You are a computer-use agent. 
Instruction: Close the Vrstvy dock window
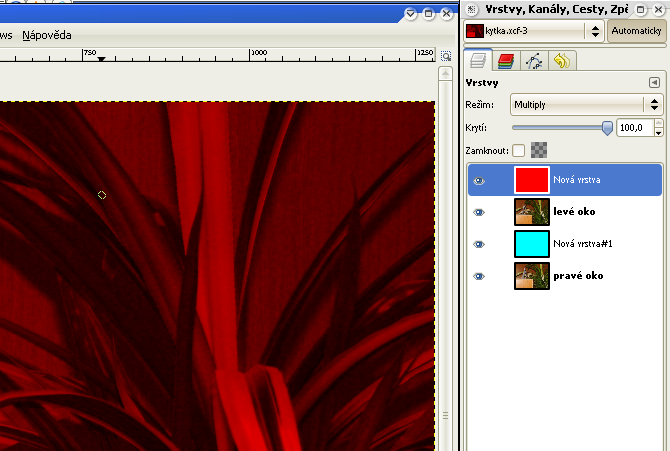coord(658,9)
